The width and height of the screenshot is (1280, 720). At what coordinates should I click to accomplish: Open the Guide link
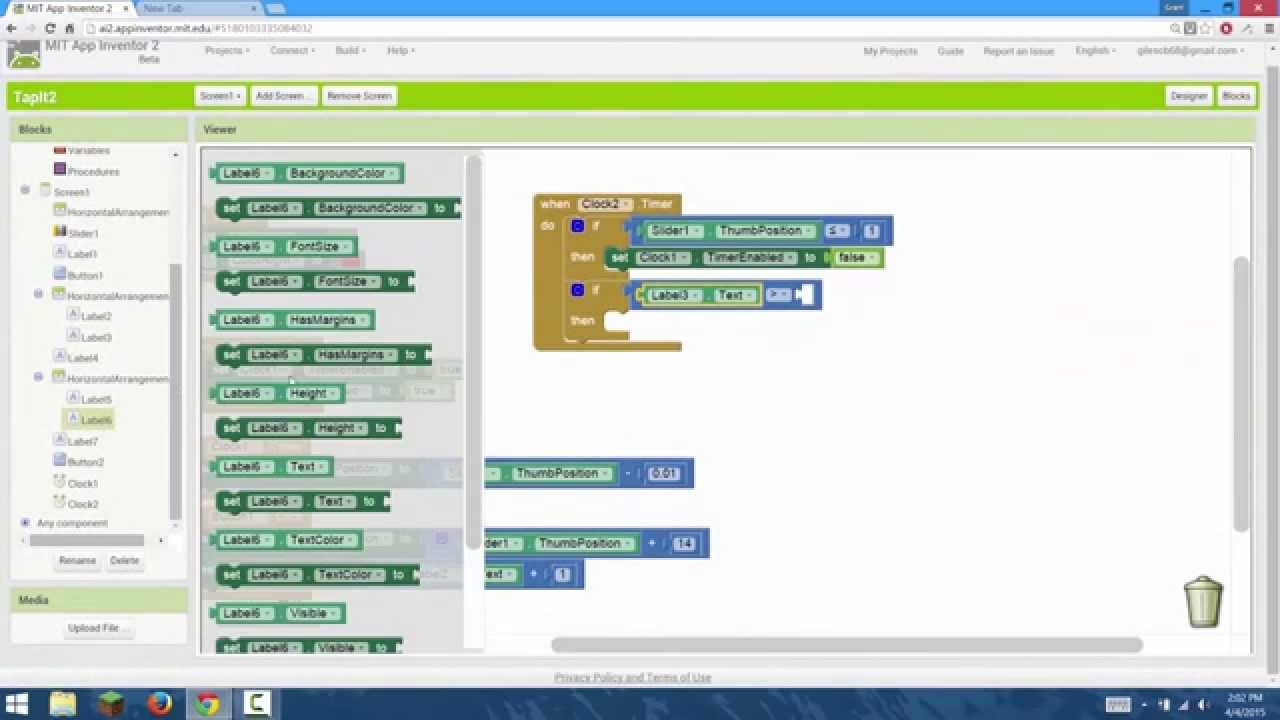950,51
